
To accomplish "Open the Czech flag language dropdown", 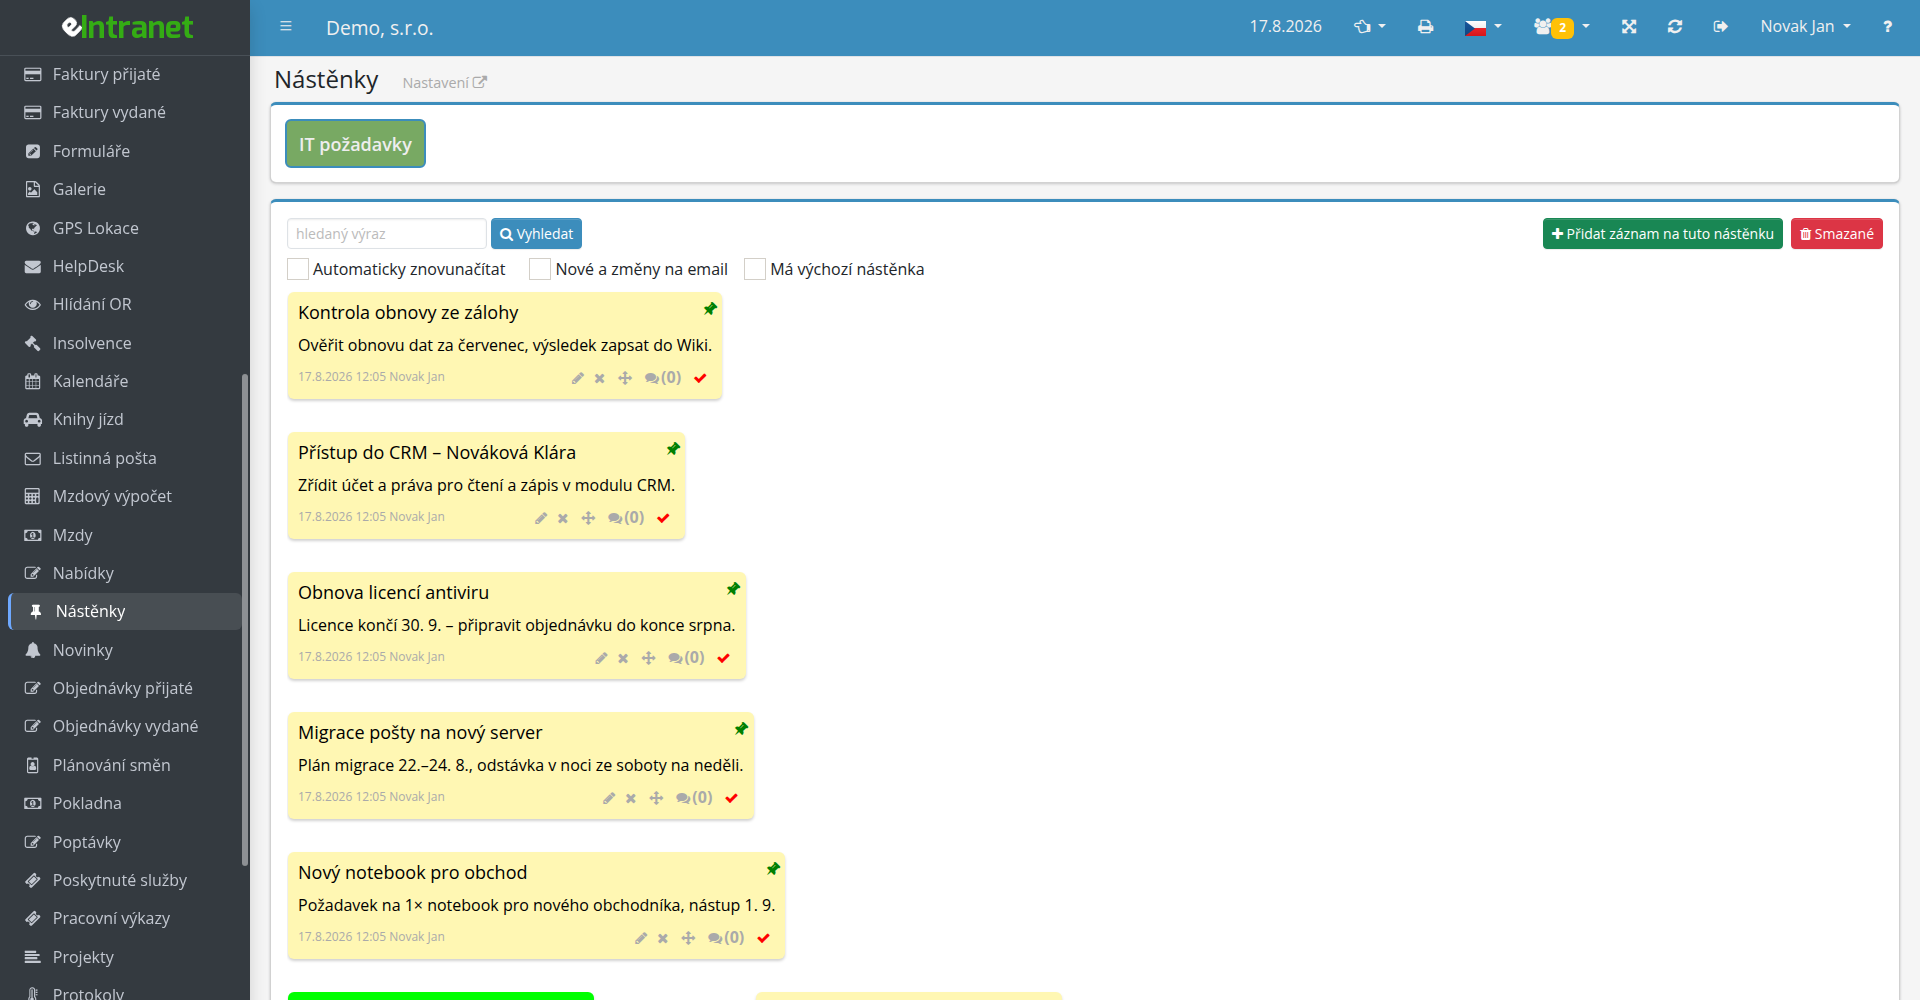I will click(1483, 27).
